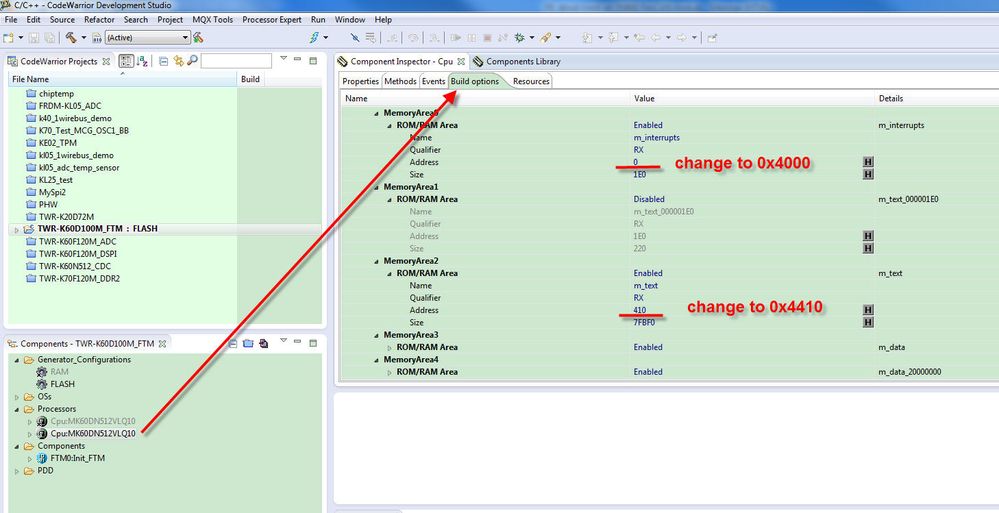Click blue folder icon in Components panel header

(x=248, y=343)
